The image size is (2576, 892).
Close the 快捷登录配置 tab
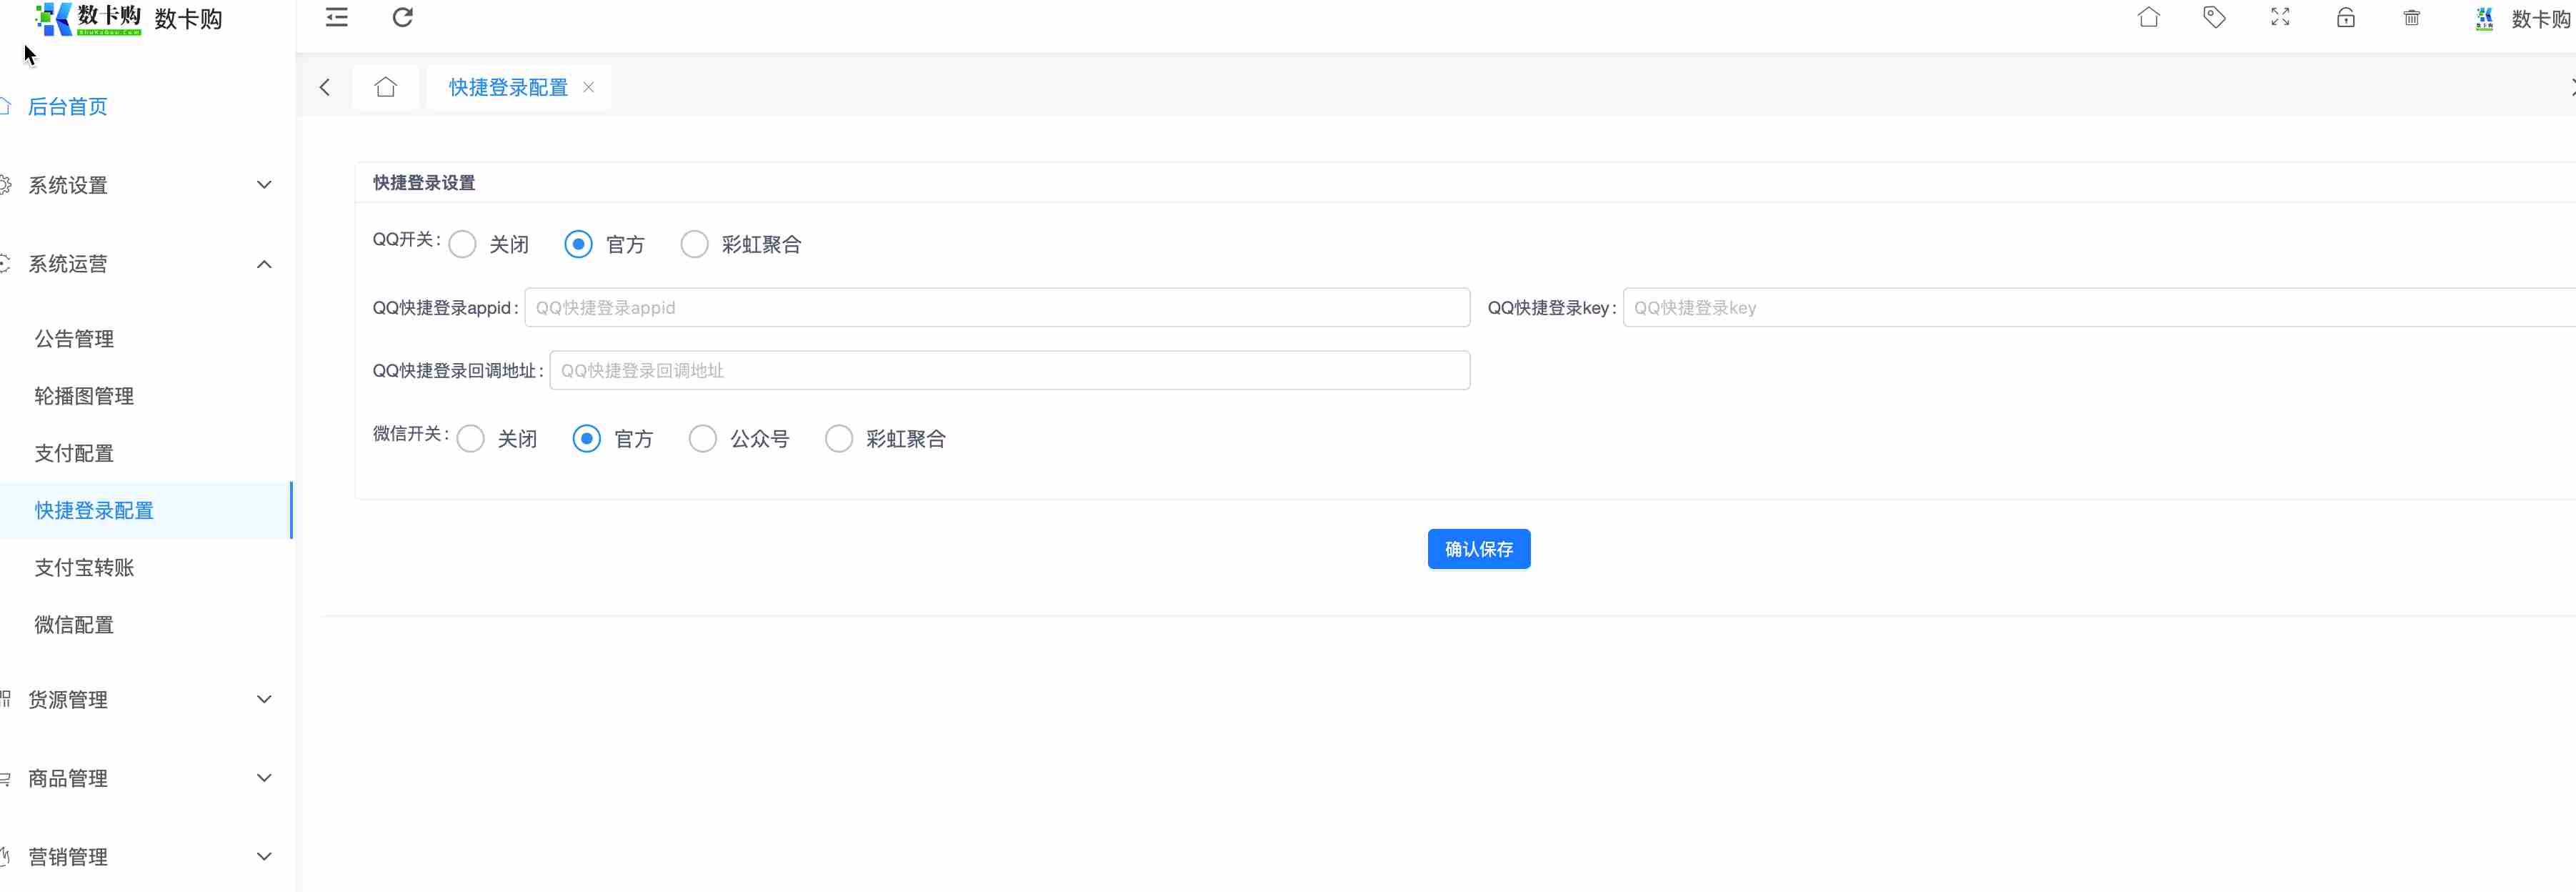tap(589, 87)
